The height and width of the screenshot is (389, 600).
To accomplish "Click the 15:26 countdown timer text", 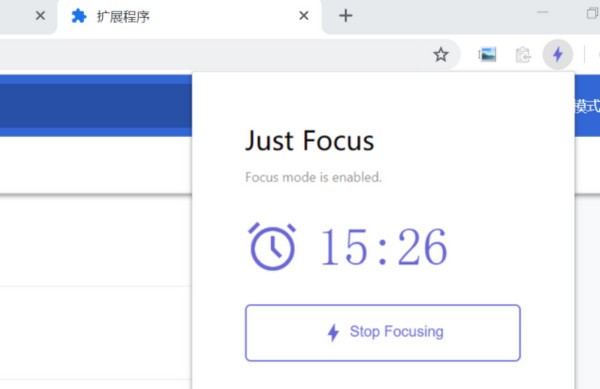I will click(384, 246).
